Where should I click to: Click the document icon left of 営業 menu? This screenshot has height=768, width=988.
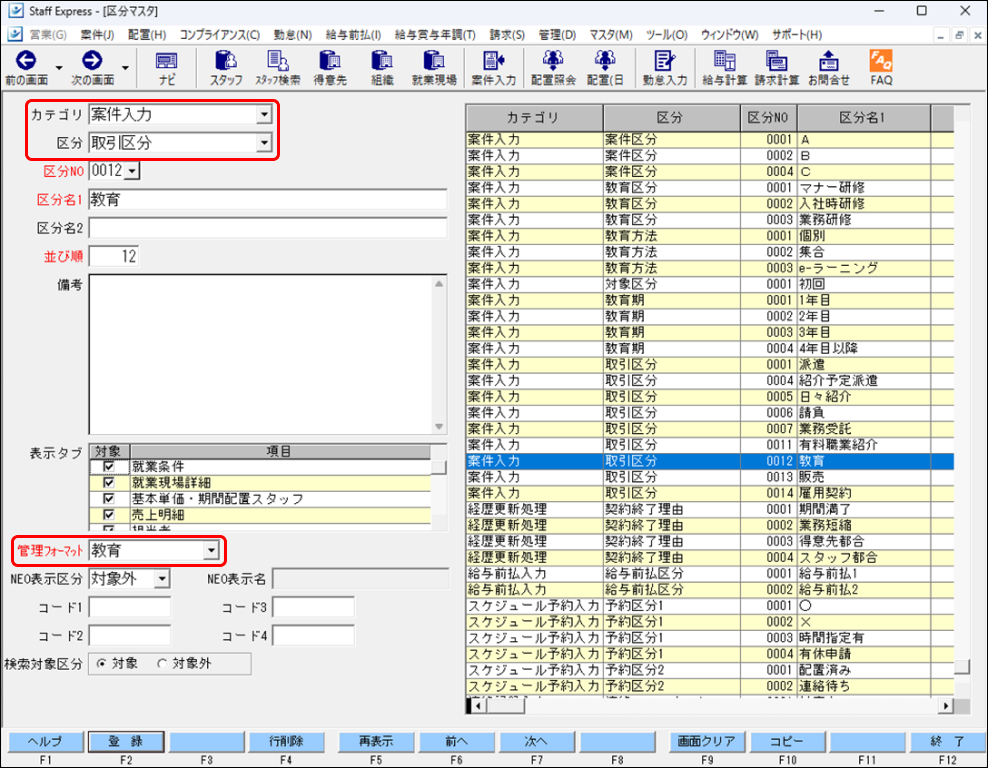(16, 34)
